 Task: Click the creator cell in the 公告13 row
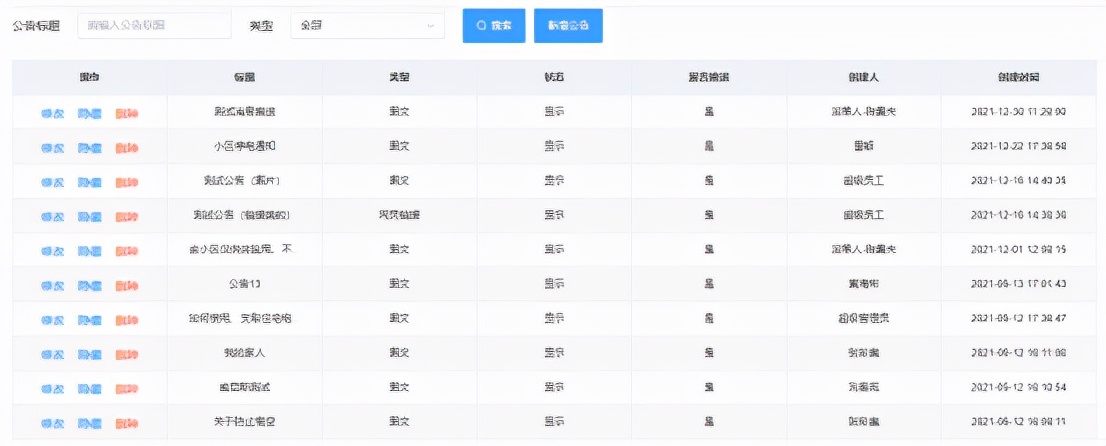(x=863, y=284)
